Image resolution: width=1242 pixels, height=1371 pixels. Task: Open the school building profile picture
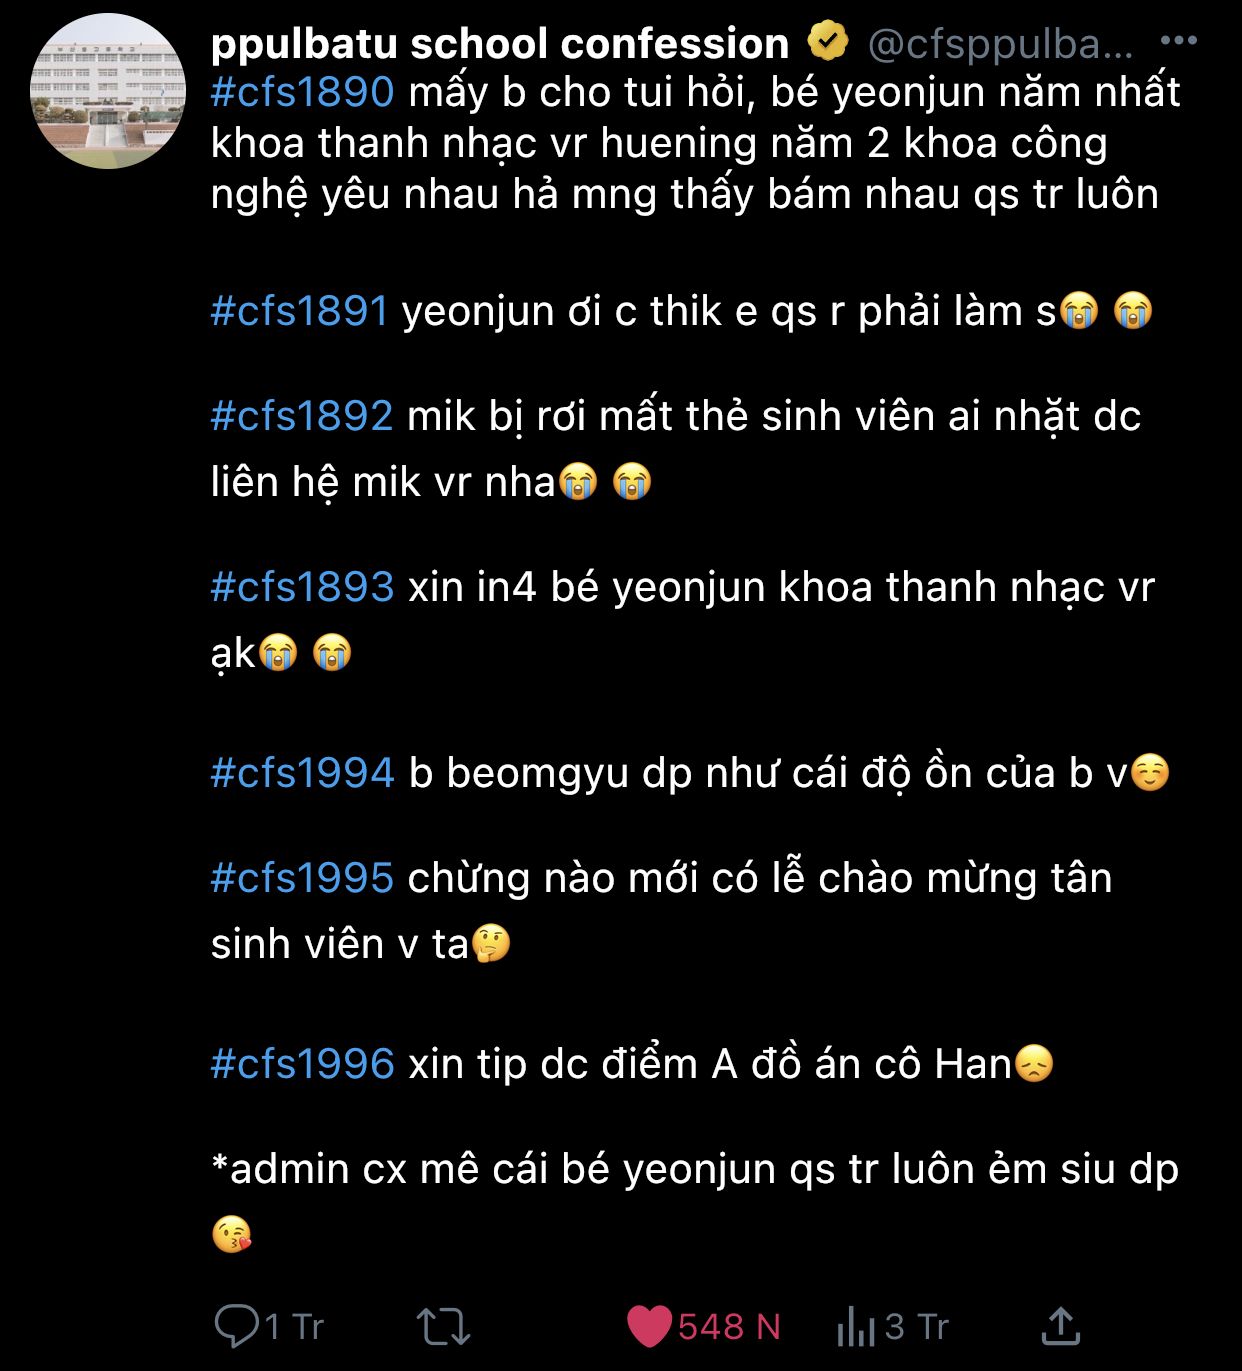(108, 91)
